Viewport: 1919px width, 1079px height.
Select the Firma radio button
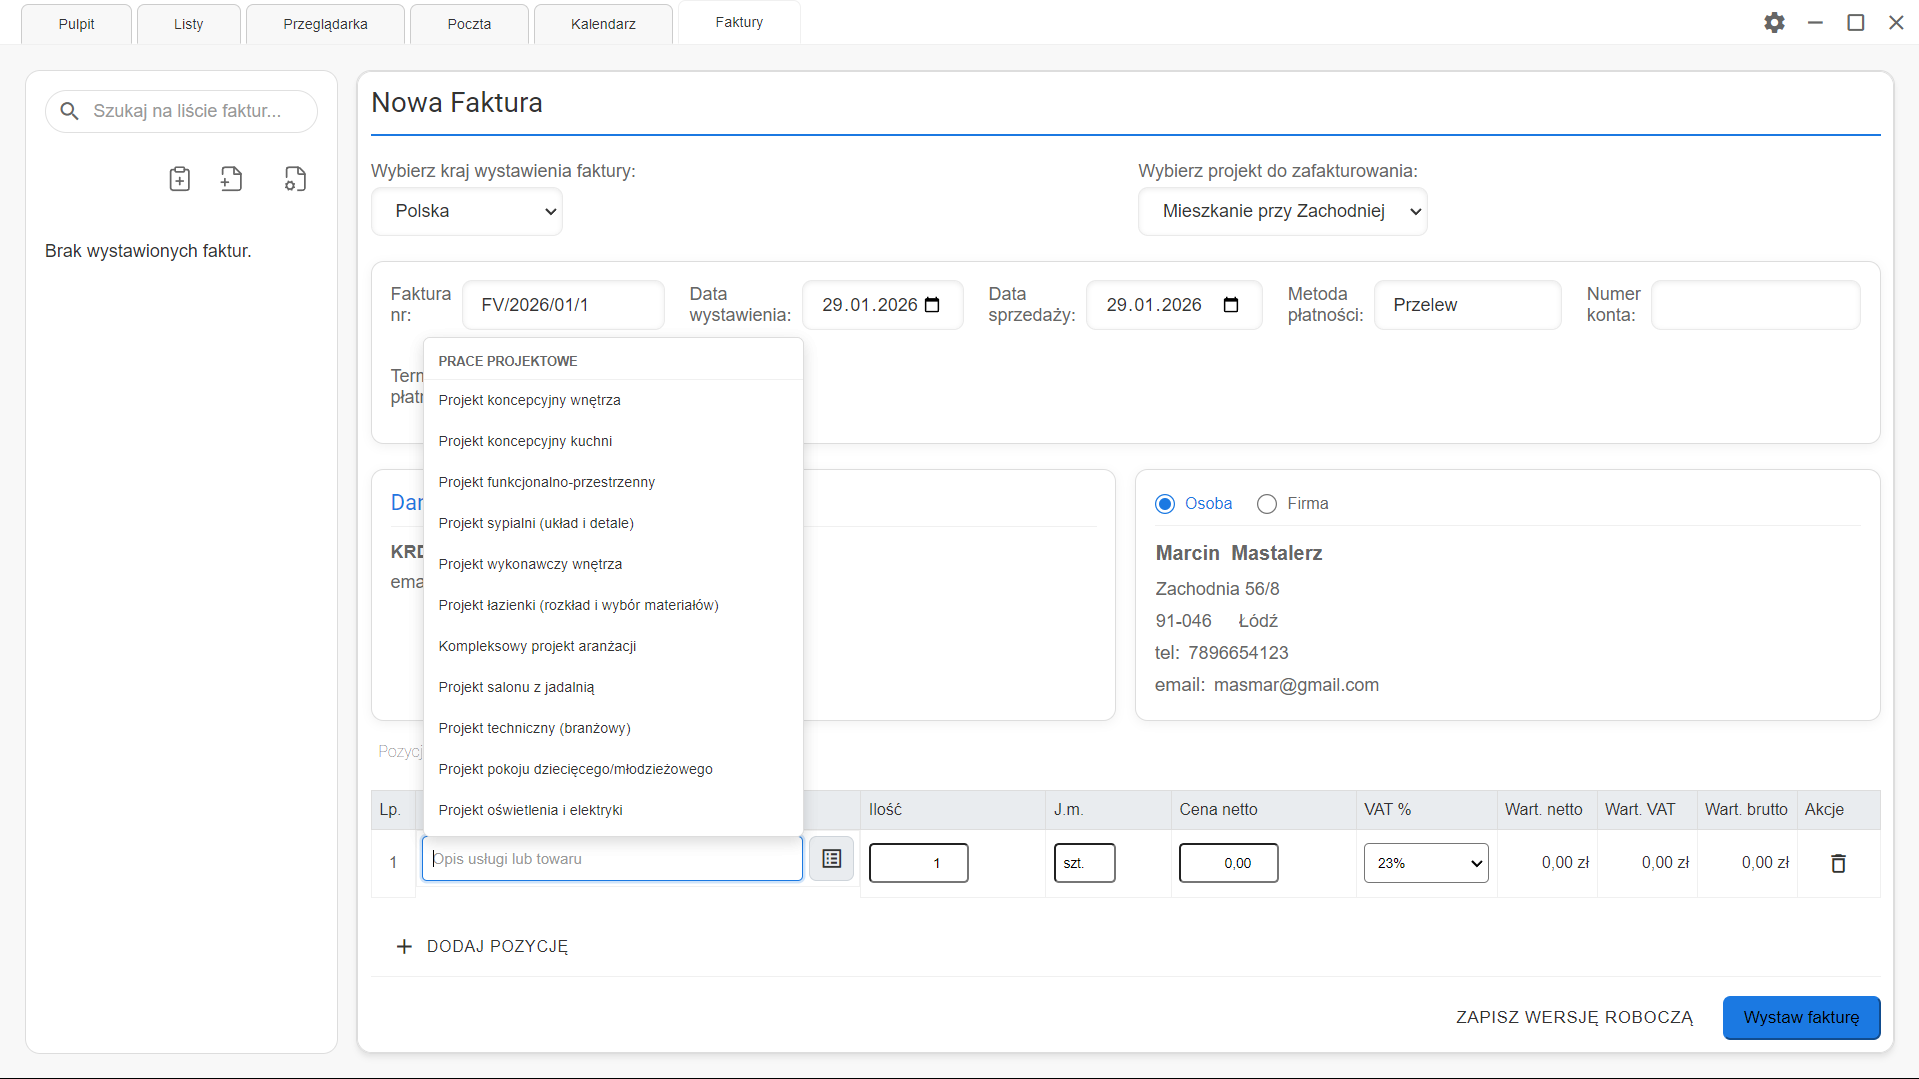pyautogui.click(x=1267, y=504)
